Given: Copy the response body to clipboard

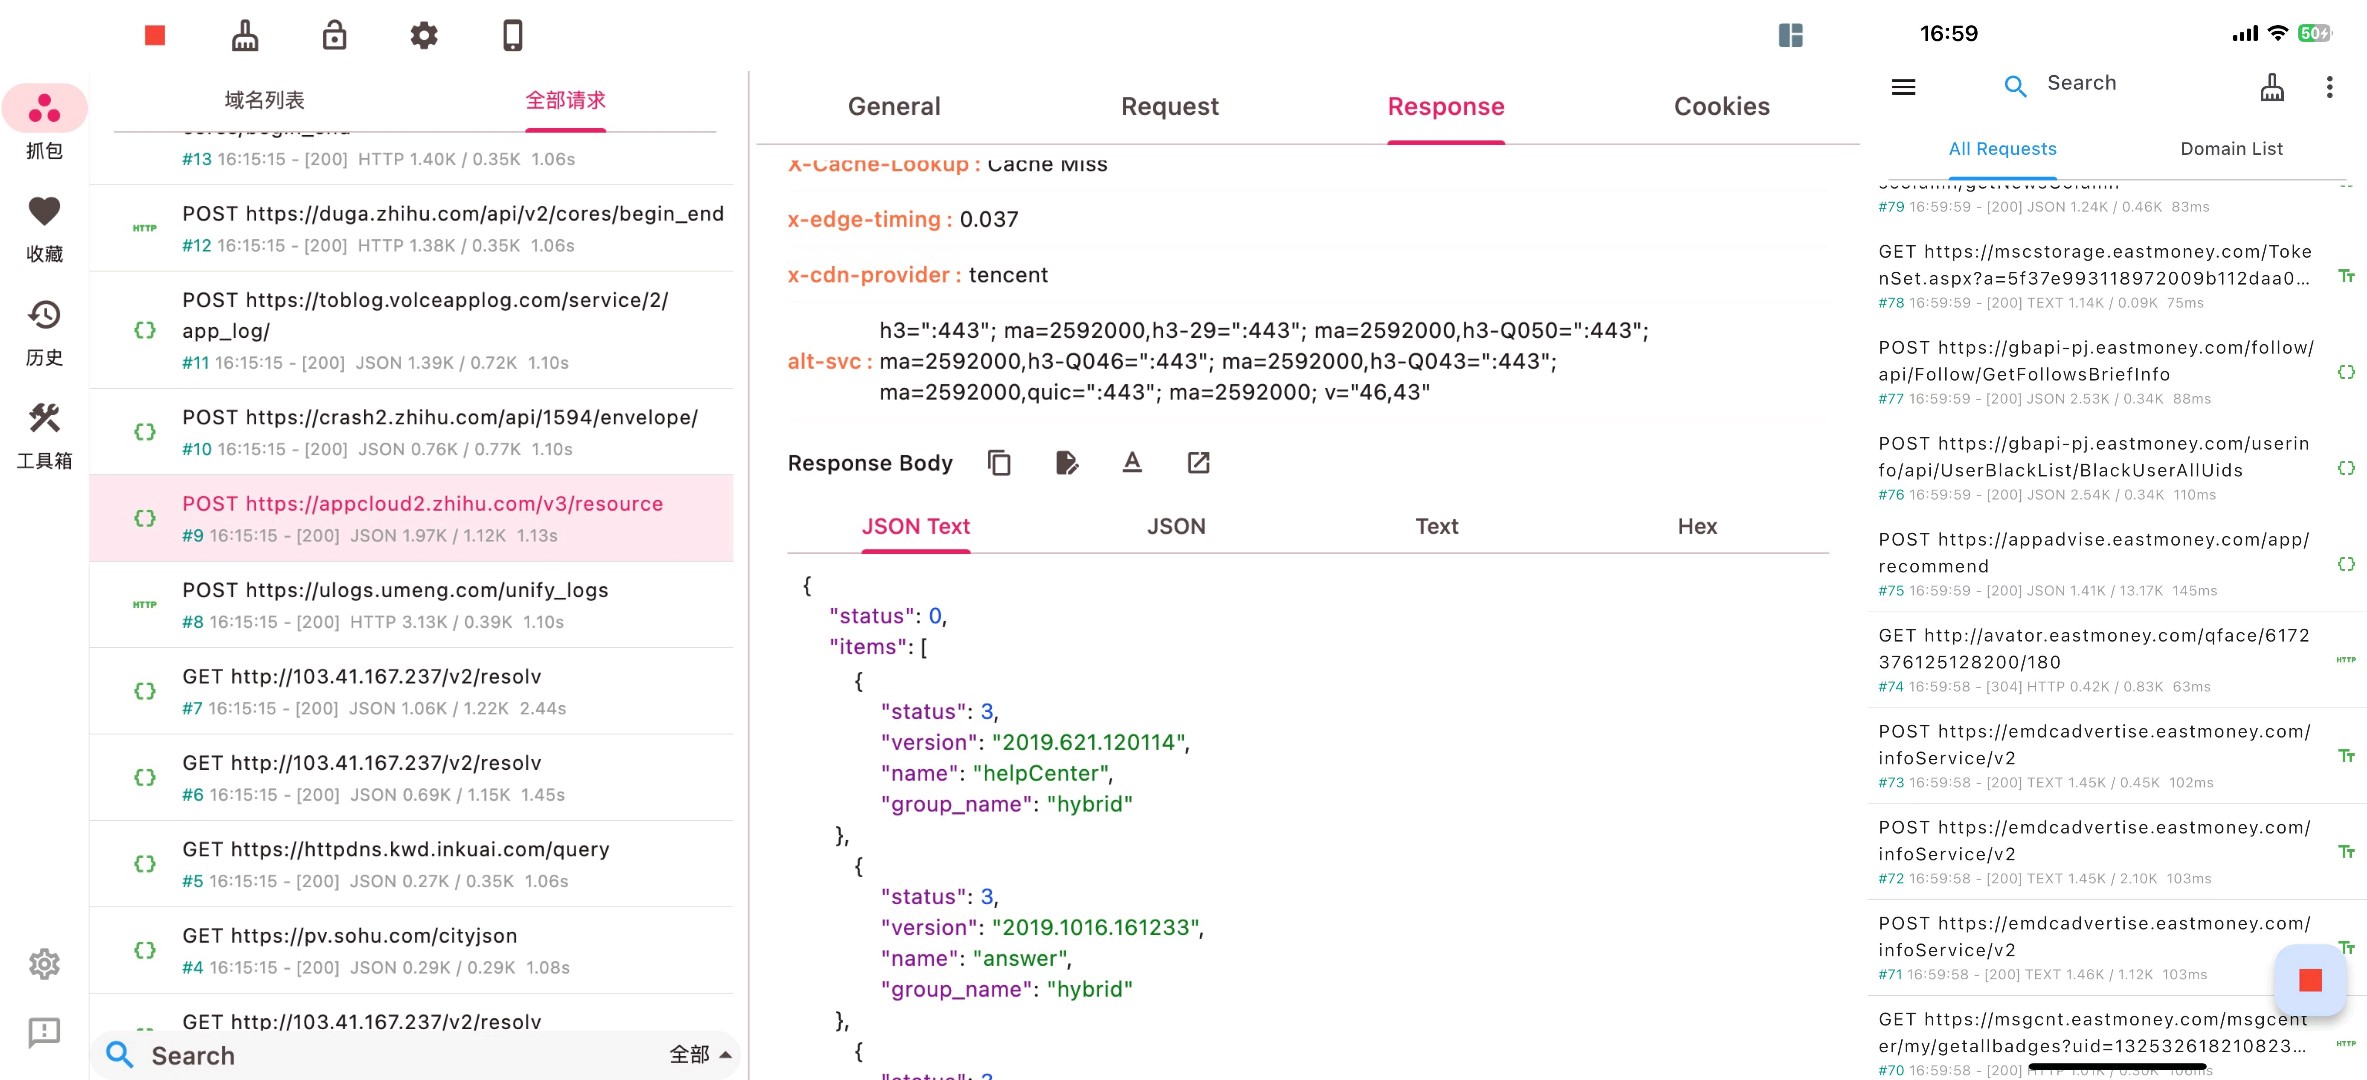Looking at the screenshot, I should click(999, 463).
